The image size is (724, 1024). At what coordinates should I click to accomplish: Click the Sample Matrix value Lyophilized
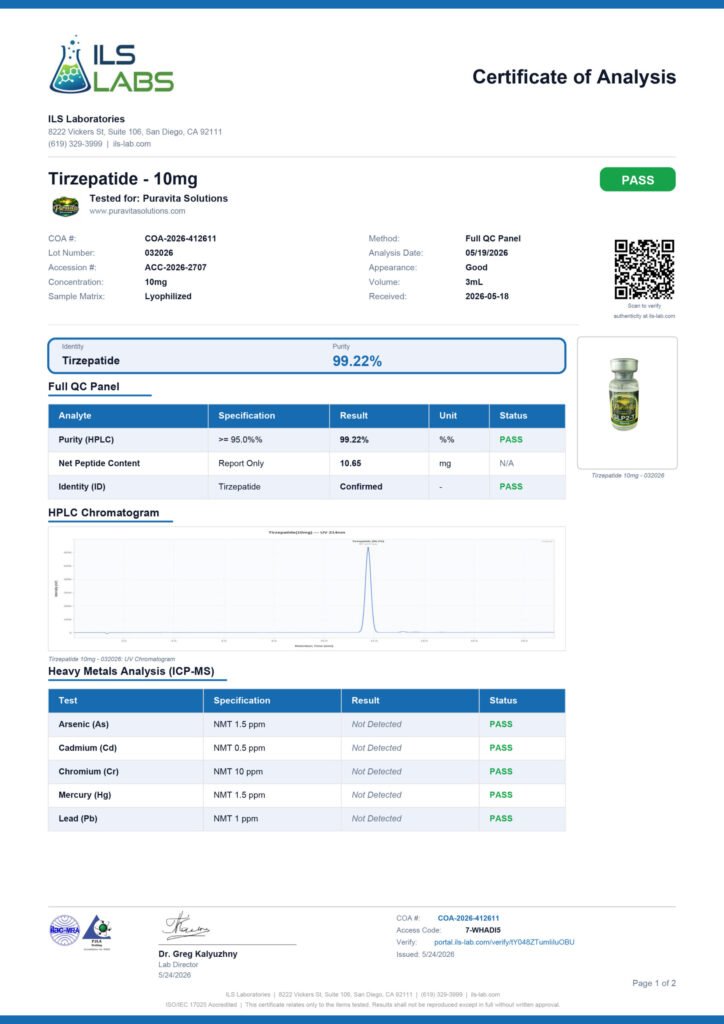(168, 296)
